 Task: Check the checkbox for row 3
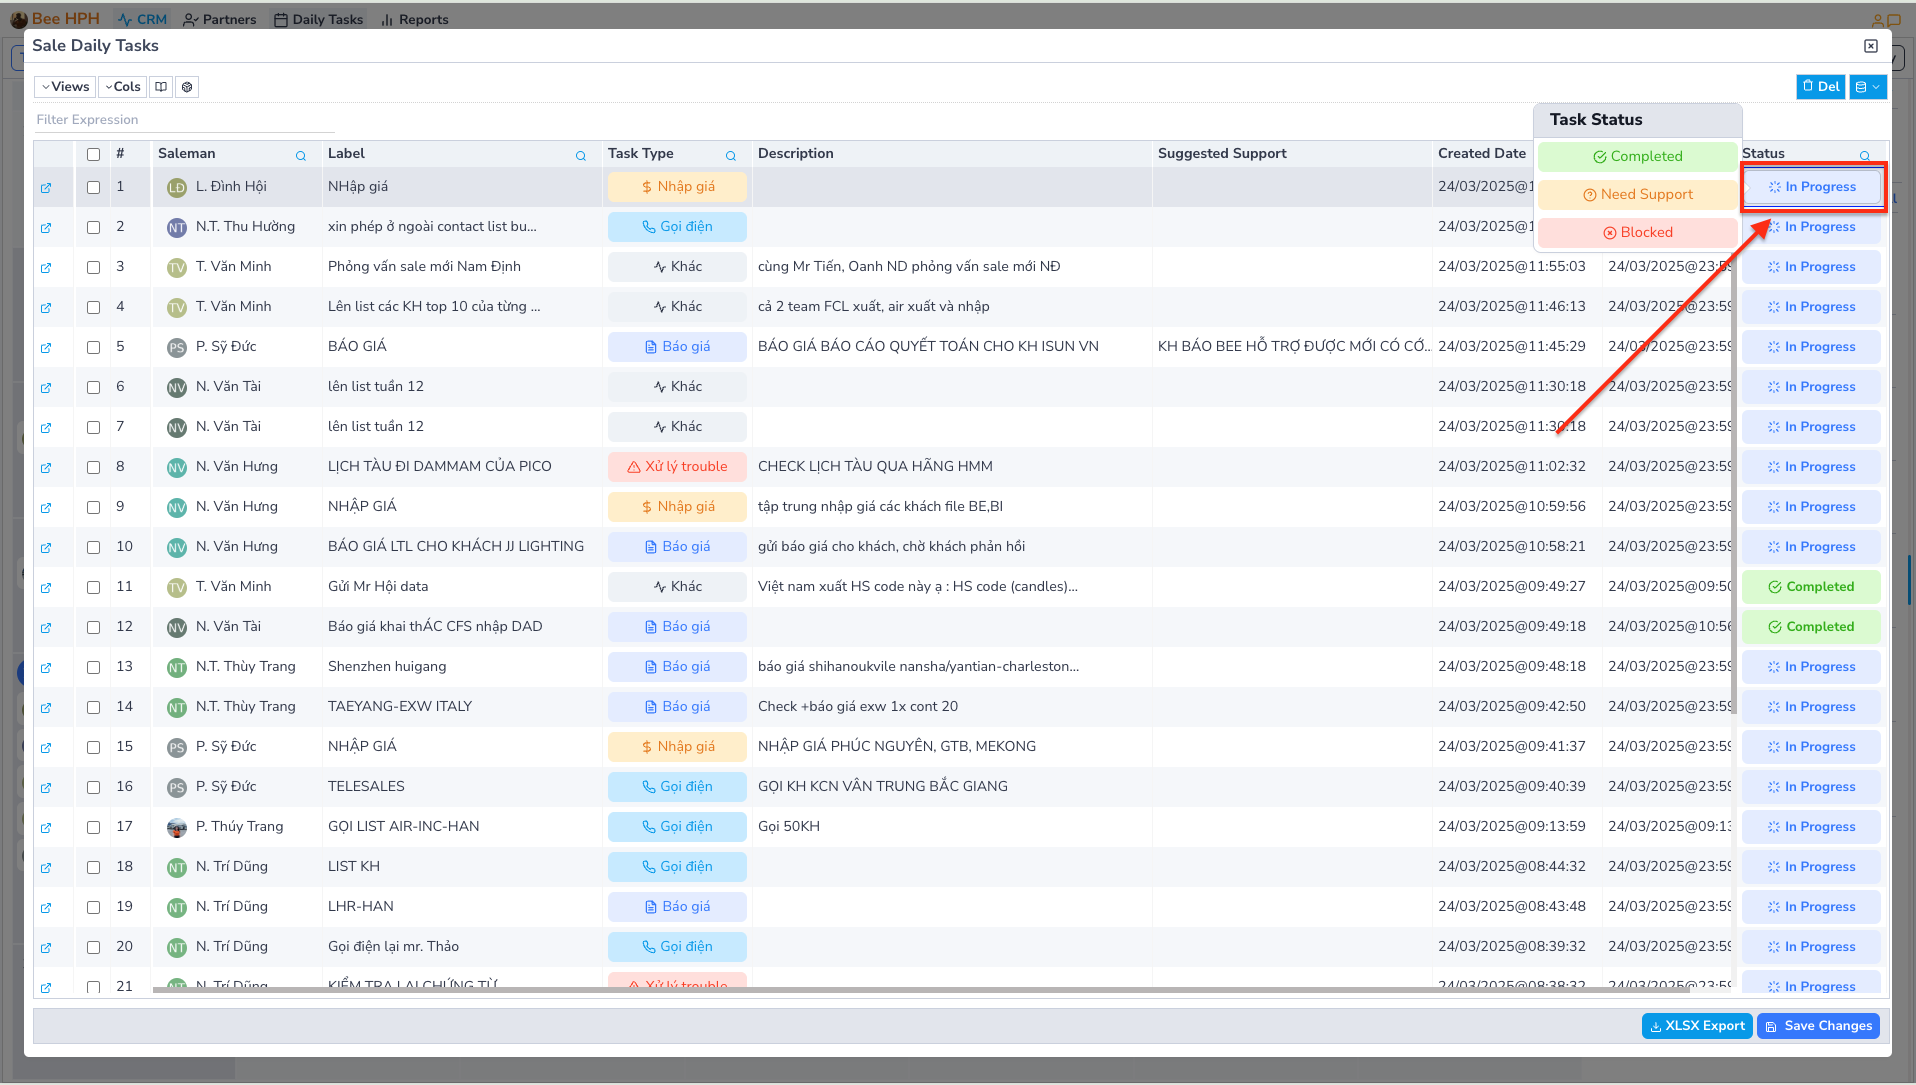coord(93,267)
